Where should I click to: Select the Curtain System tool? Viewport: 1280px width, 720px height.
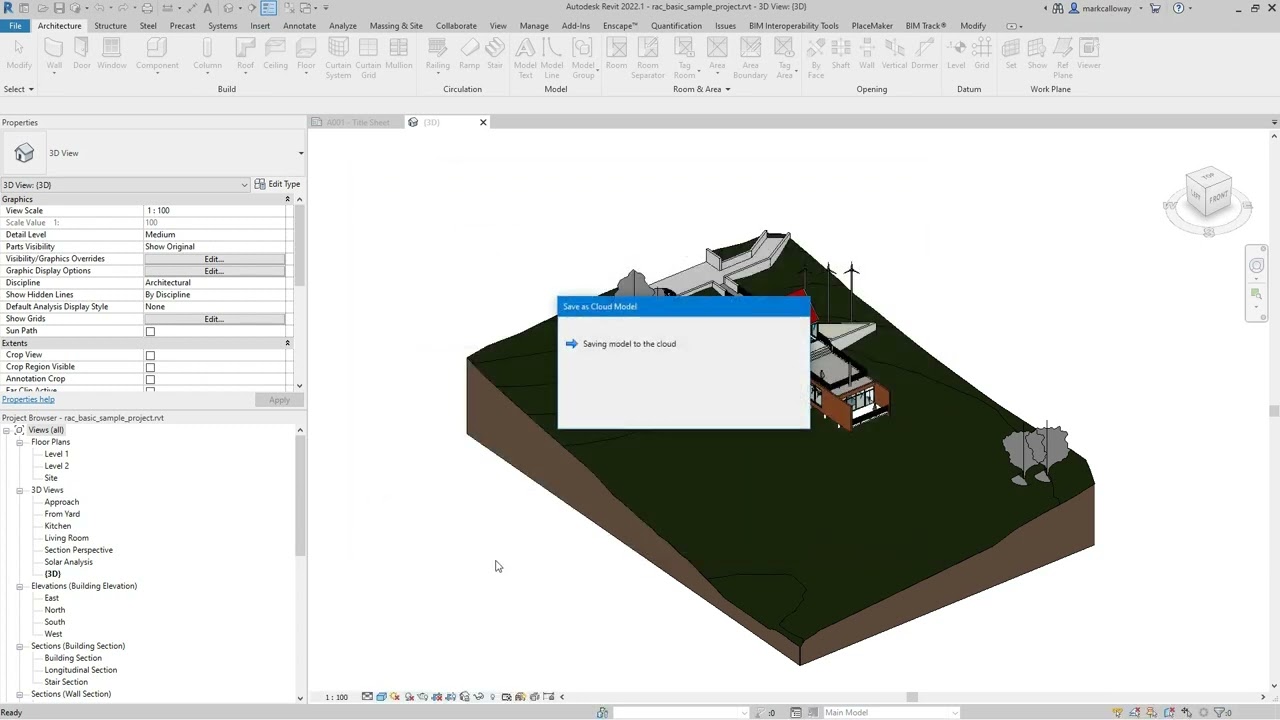(x=338, y=58)
